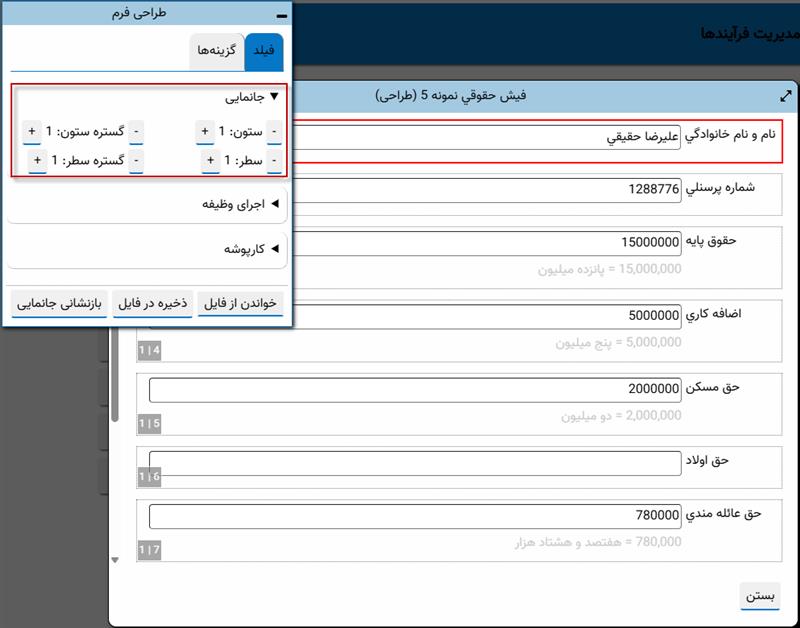Decrease گستره ستون (column span) with minus

coord(136,132)
